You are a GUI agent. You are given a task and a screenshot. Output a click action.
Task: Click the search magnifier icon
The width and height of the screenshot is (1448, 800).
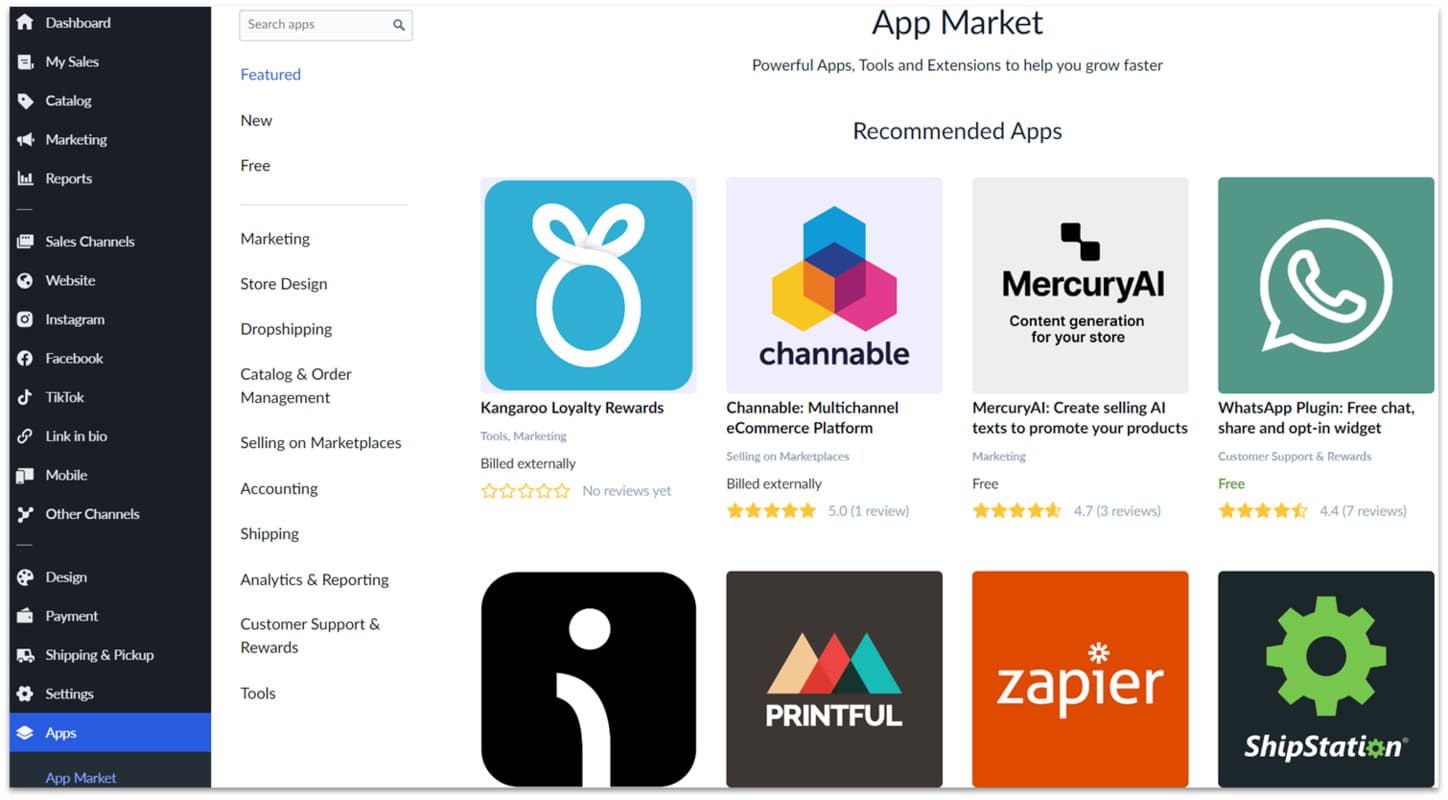click(x=399, y=25)
